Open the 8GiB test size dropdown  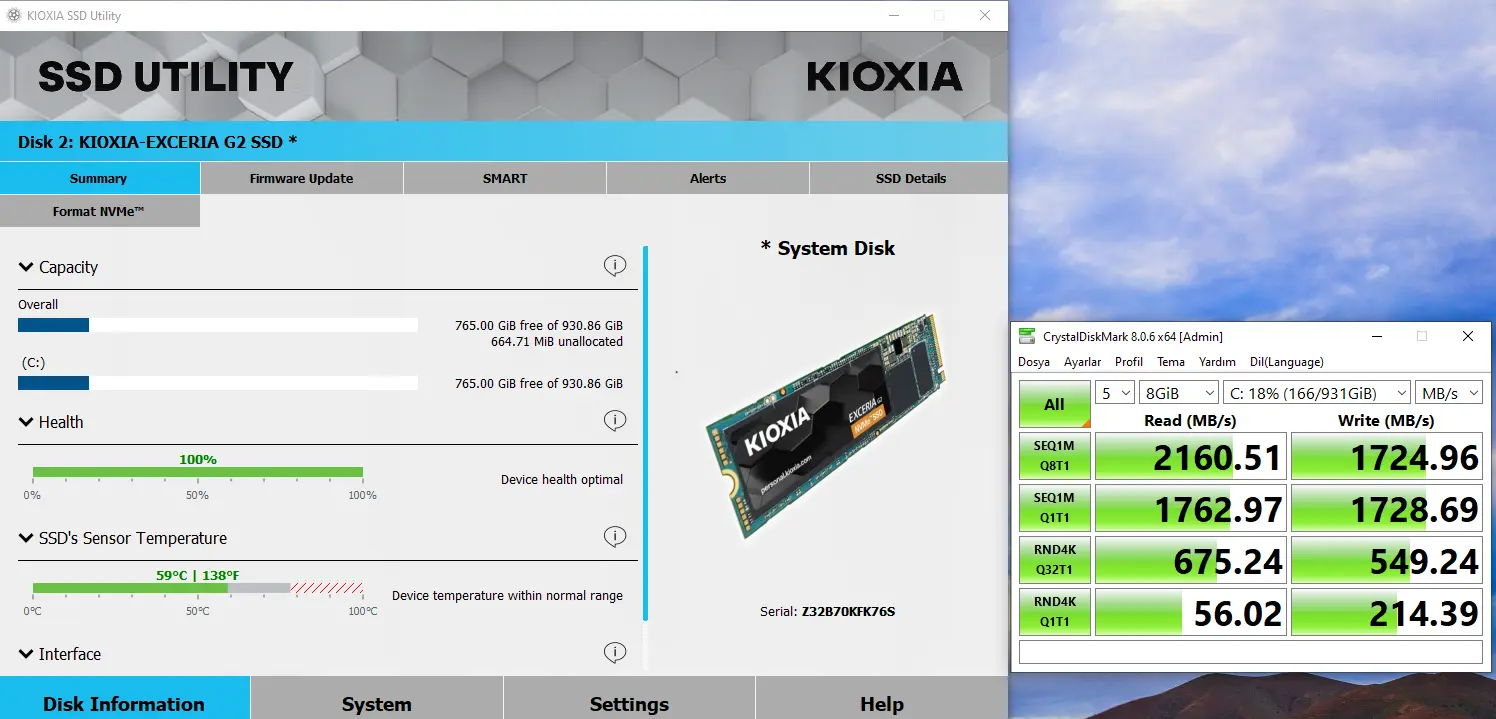[x=1179, y=393]
